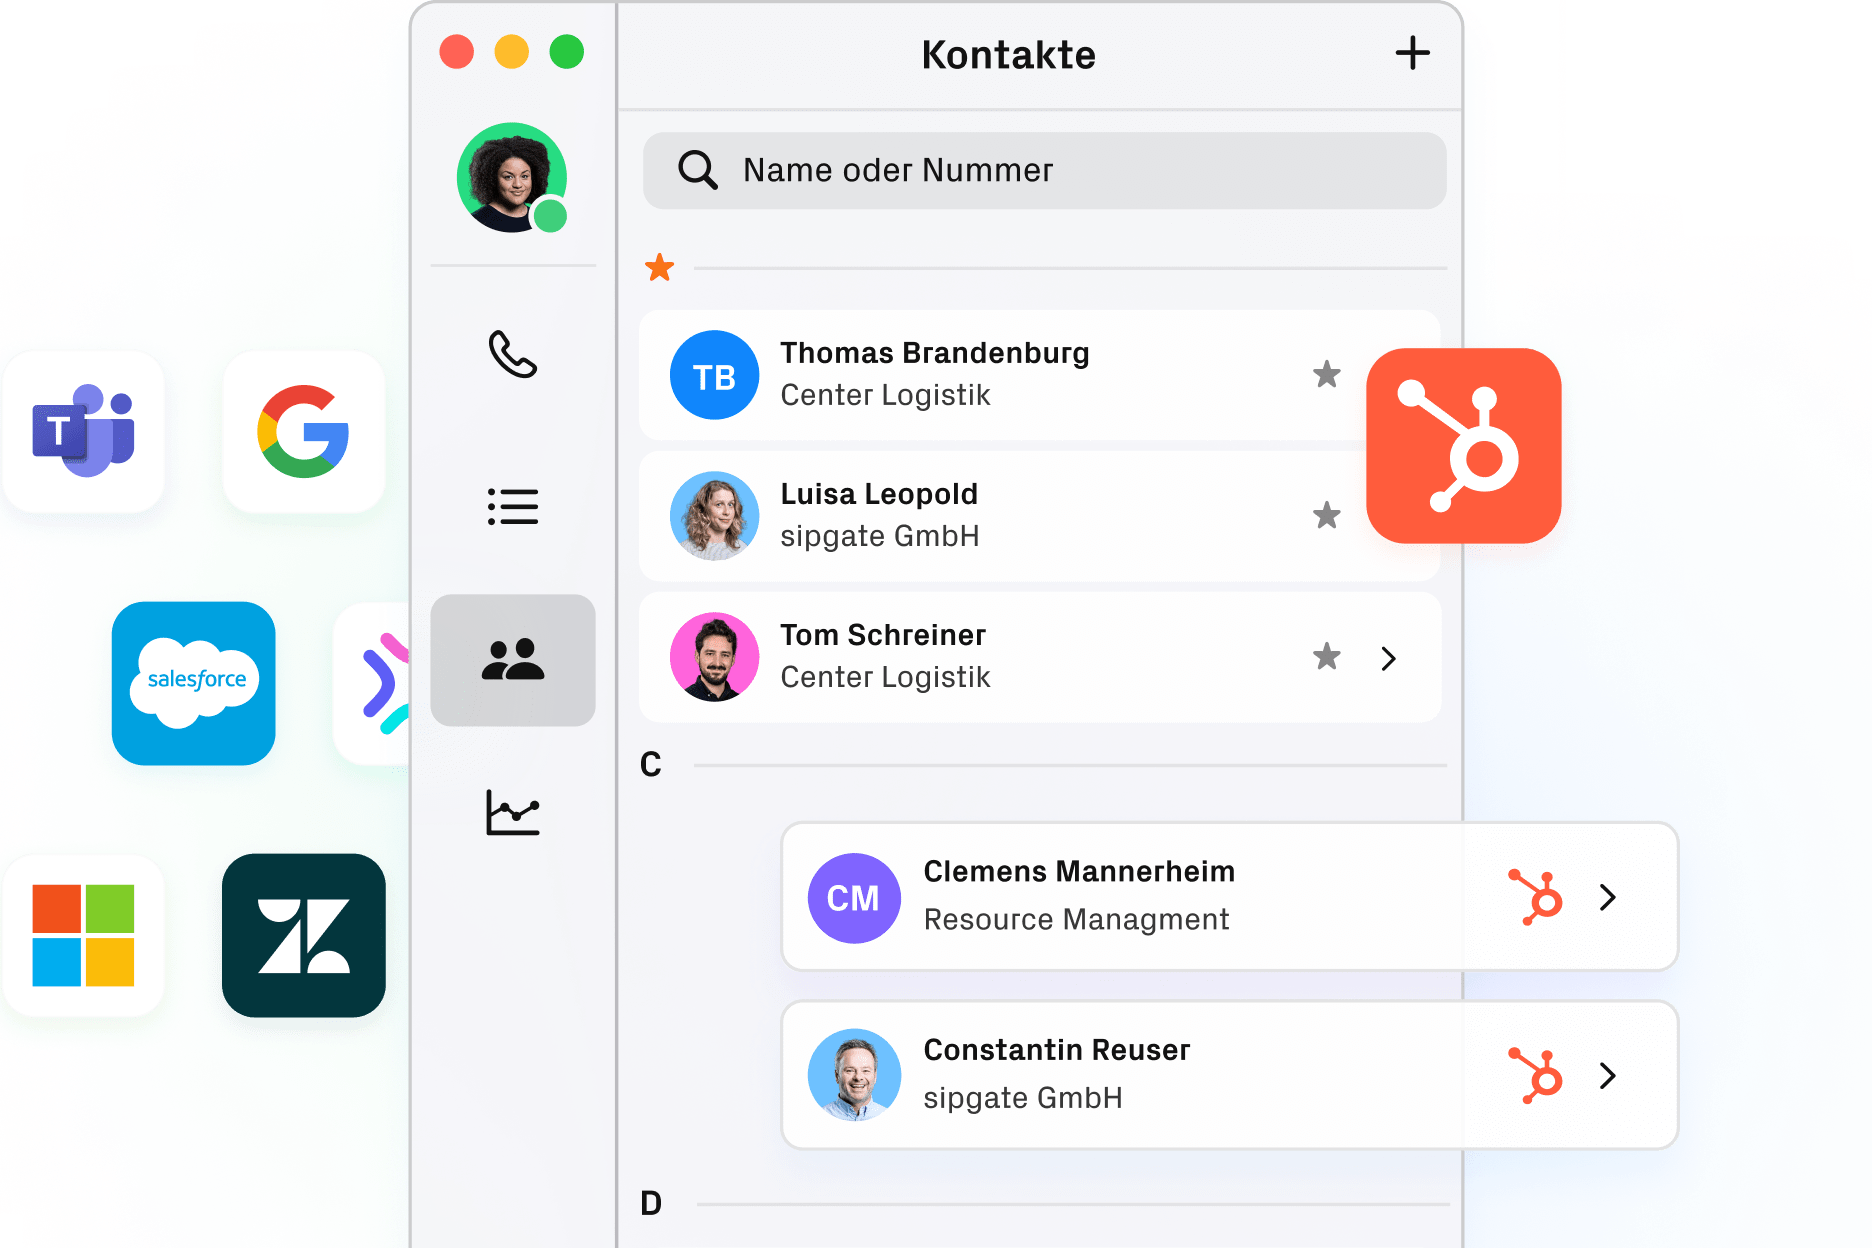
Task: Click the Zendesk app tile
Action: tap(304, 936)
